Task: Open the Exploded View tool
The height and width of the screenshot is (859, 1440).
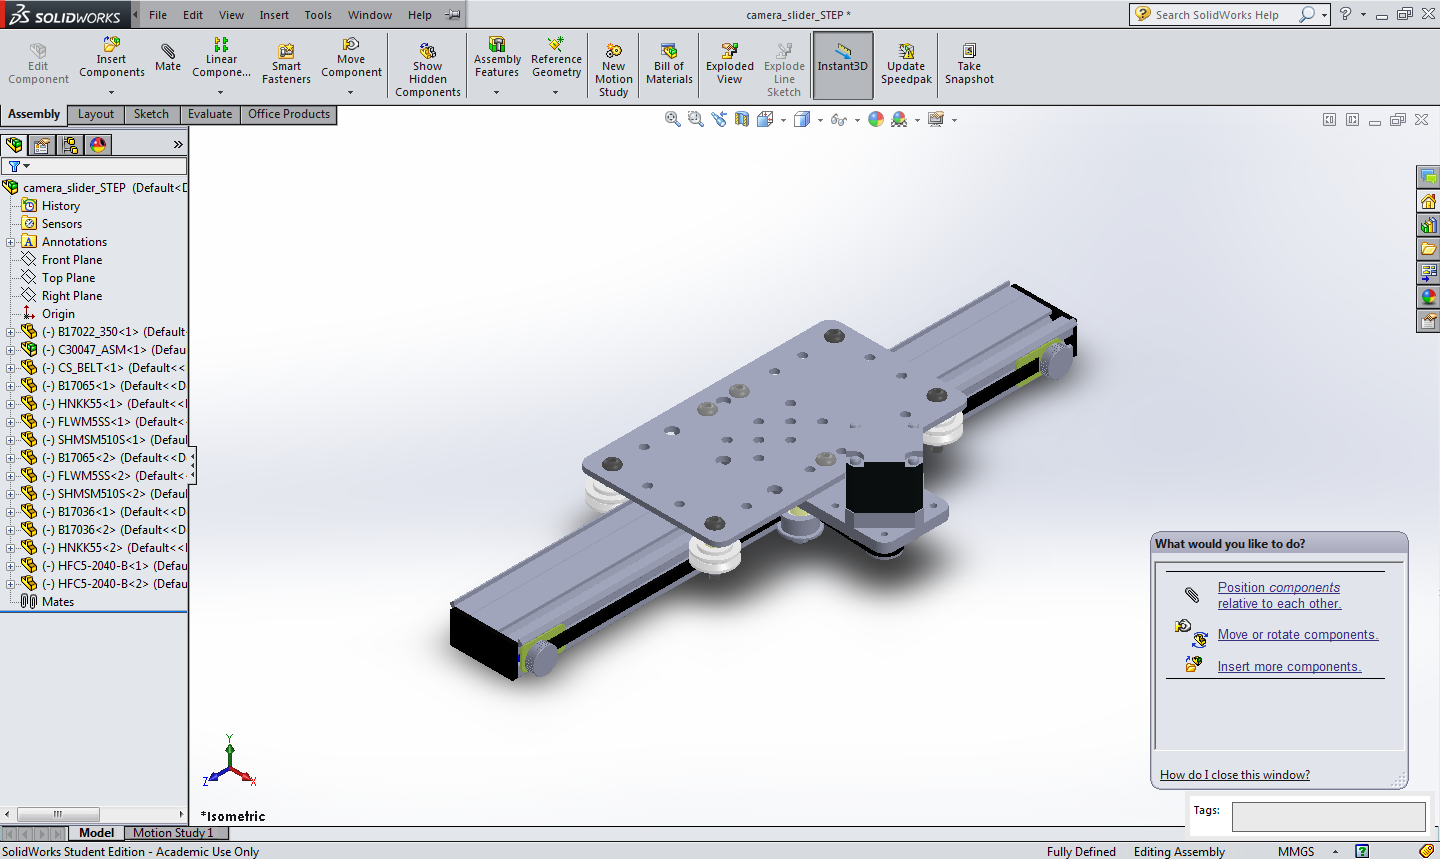Action: coord(729,64)
